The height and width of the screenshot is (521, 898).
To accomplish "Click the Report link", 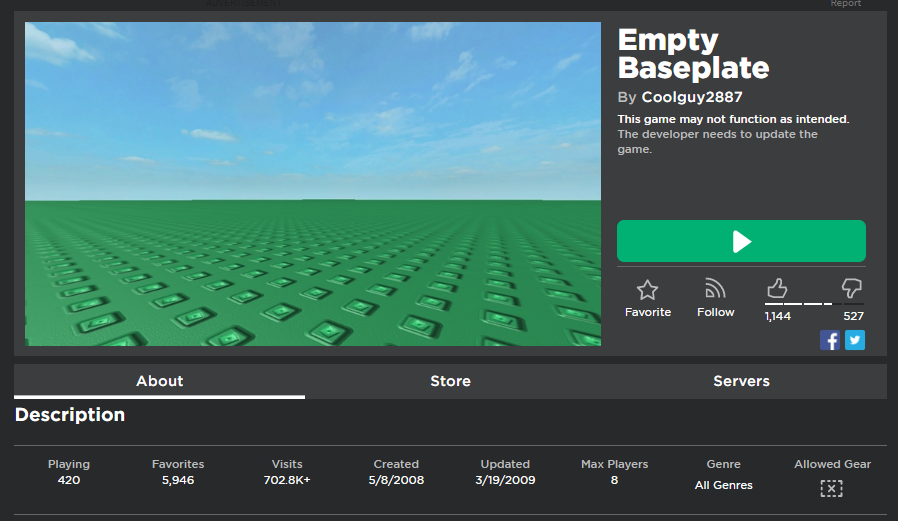I will [846, 3].
